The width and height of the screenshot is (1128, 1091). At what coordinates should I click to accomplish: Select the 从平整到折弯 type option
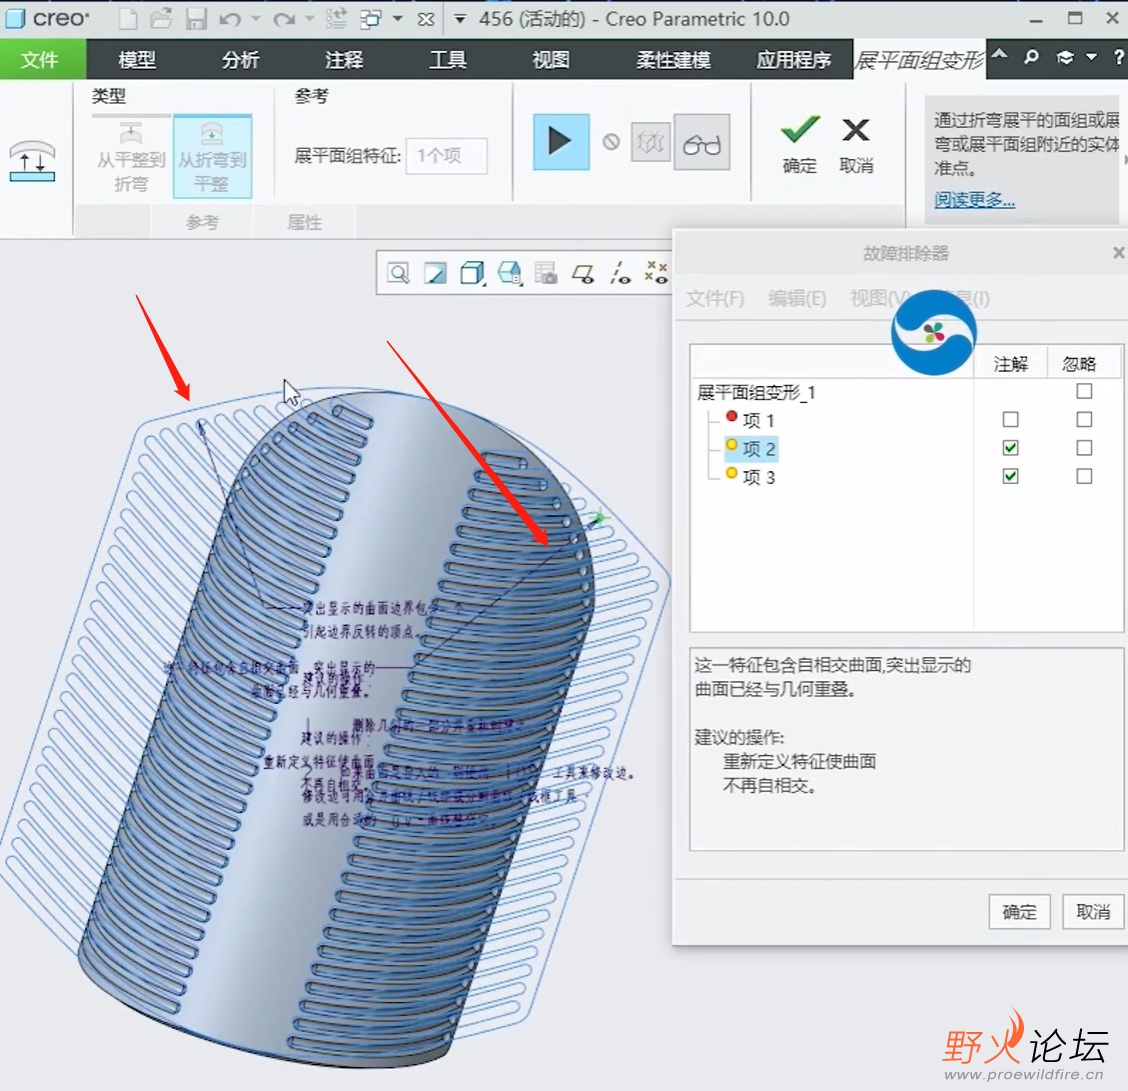point(131,156)
